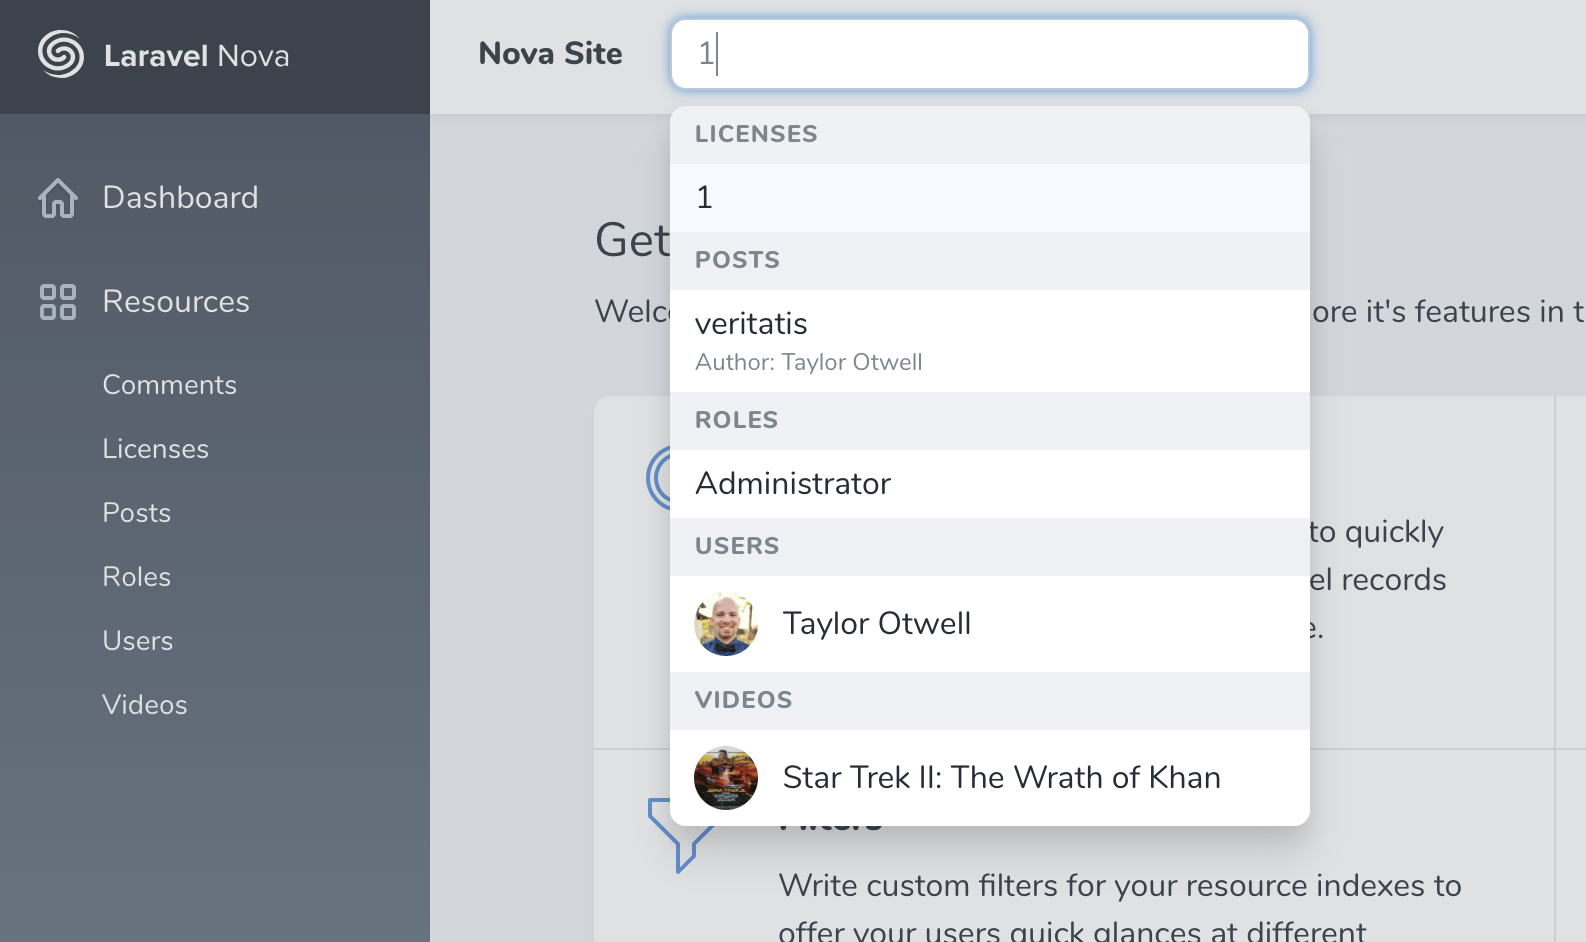Image resolution: width=1586 pixels, height=942 pixels.
Task: Open Star Trek II: The Wrath of Khan result
Action: pyautogui.click(x=990, y=778)
